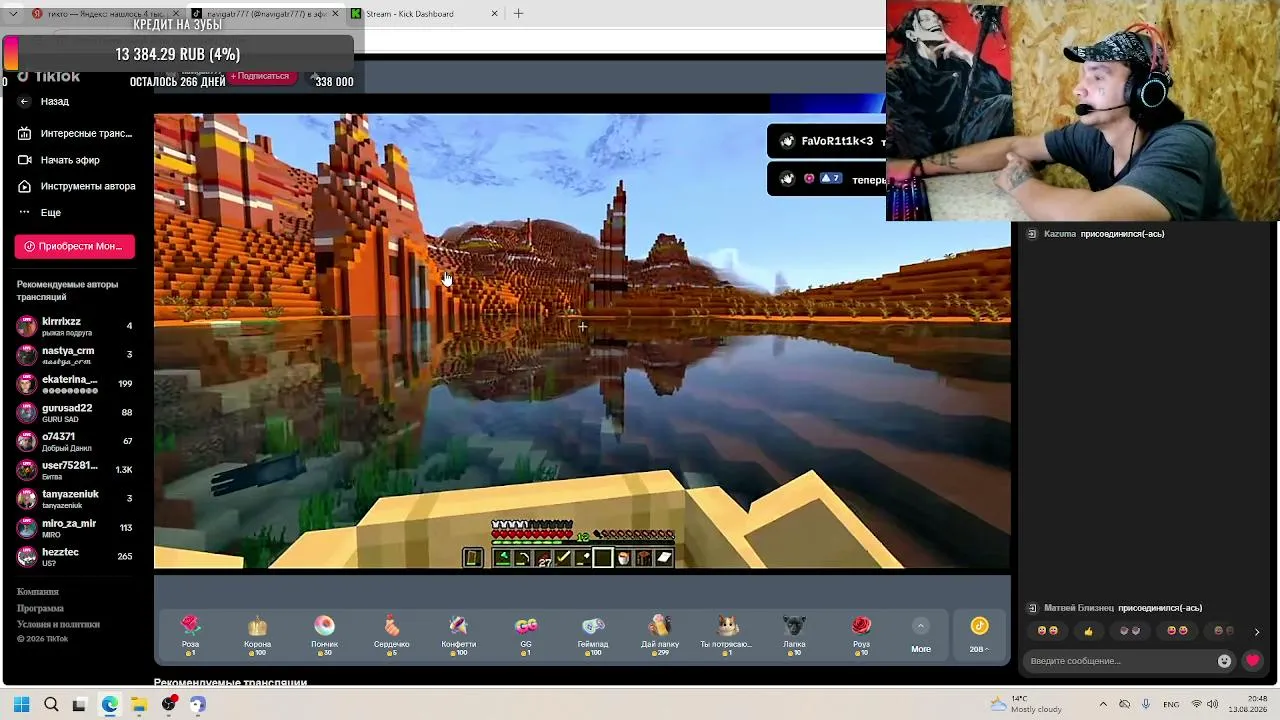Switch to the navigatr777 TikTok tab
The height and width of the screenshot is (720, 1280).
[x=265, y=14]
